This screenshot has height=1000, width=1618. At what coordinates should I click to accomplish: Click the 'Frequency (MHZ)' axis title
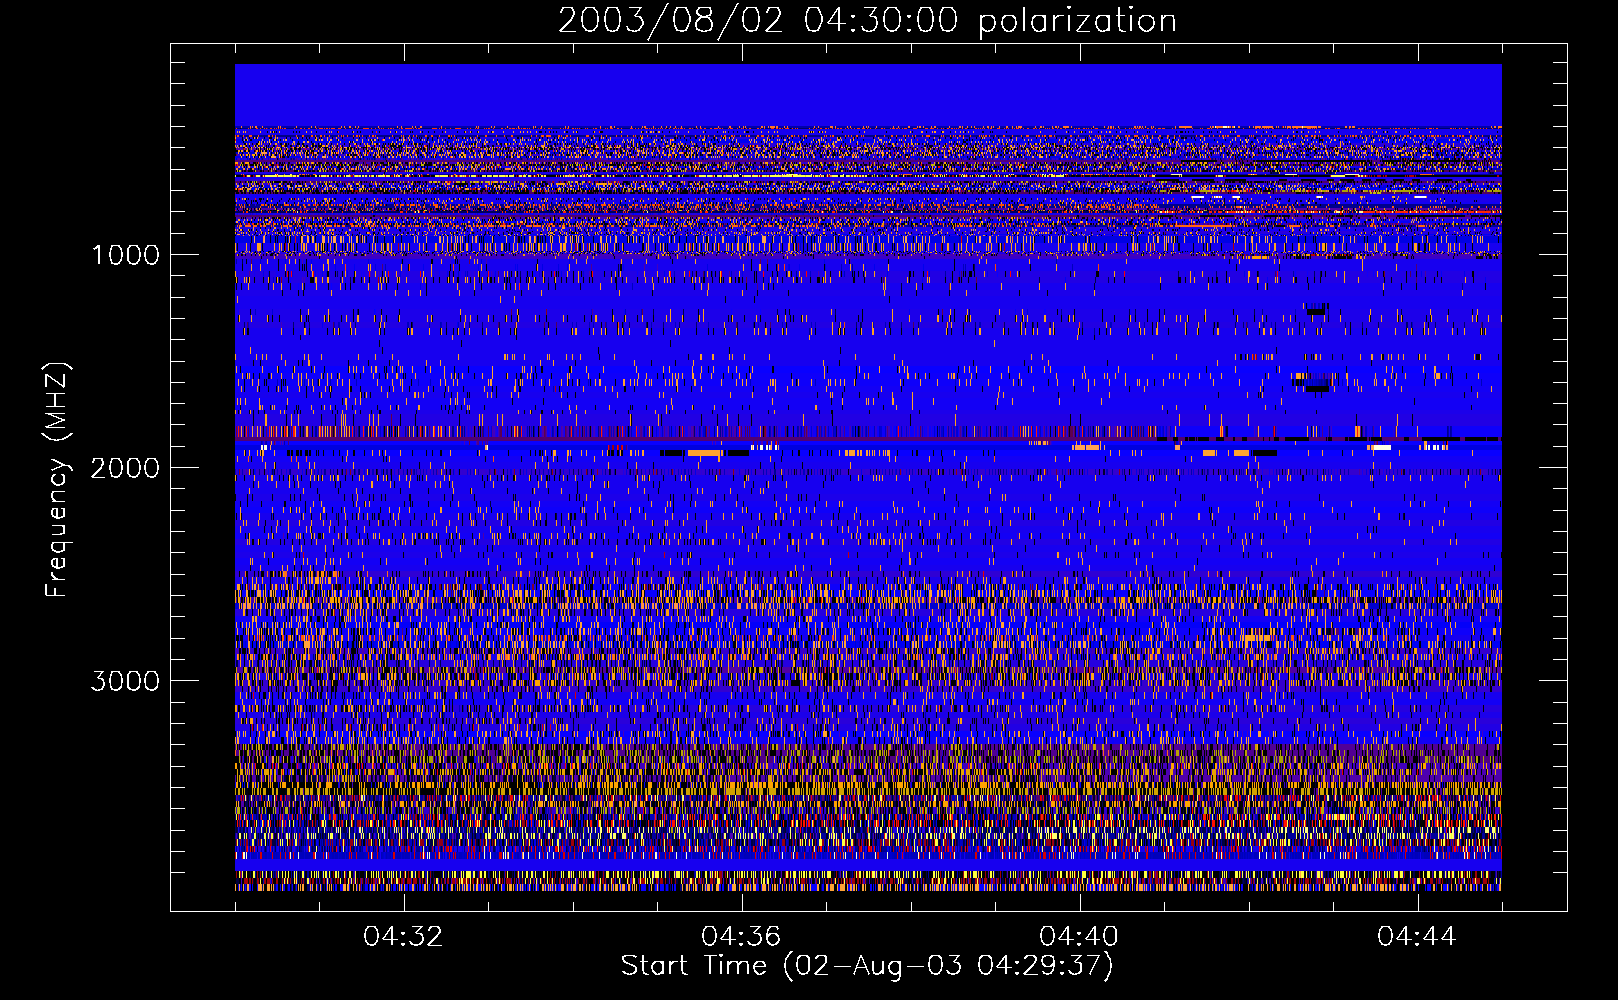pyautogui.click(x=57, y=480)
